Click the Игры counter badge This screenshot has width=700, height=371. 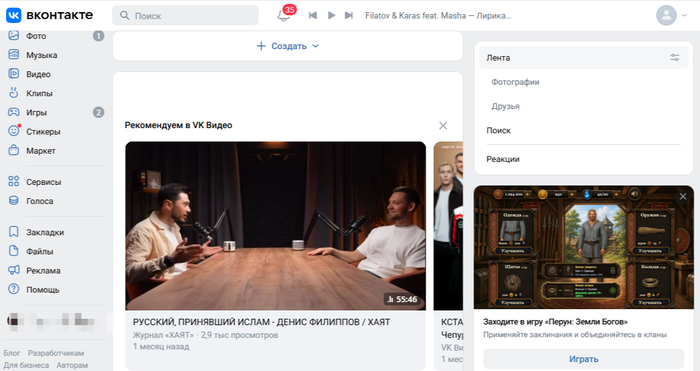(x=98, y=112)
